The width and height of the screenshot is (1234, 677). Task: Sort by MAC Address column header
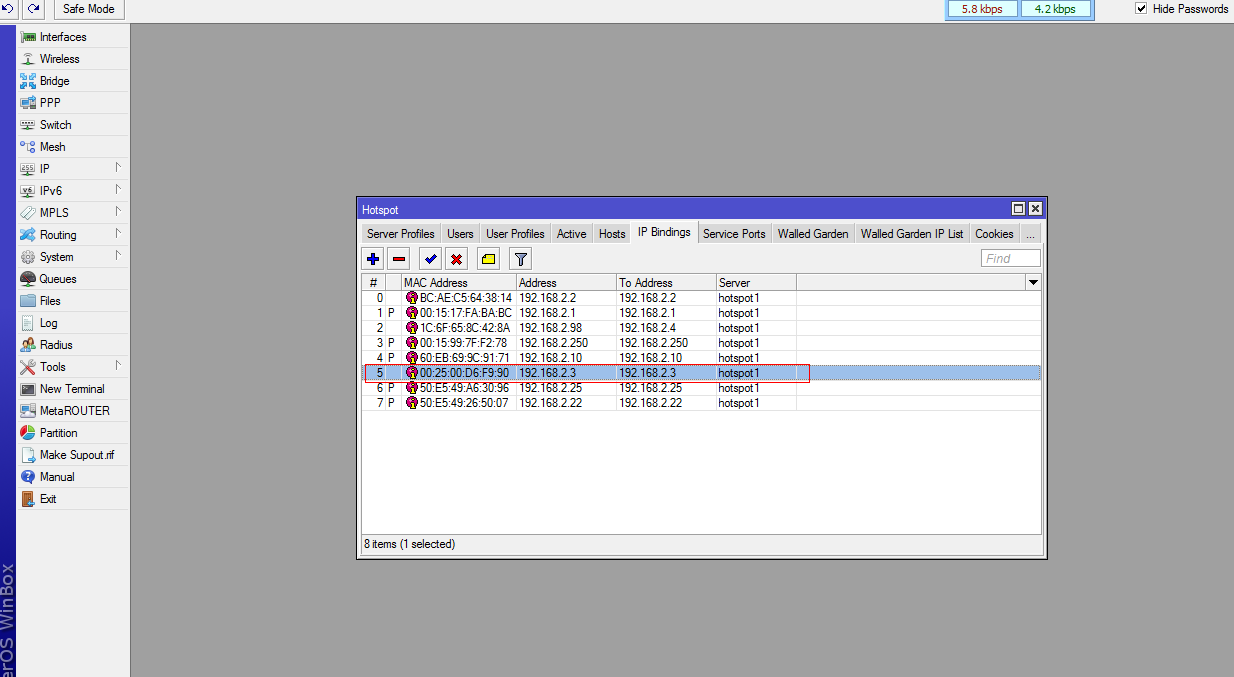click(x=459, y=283)
